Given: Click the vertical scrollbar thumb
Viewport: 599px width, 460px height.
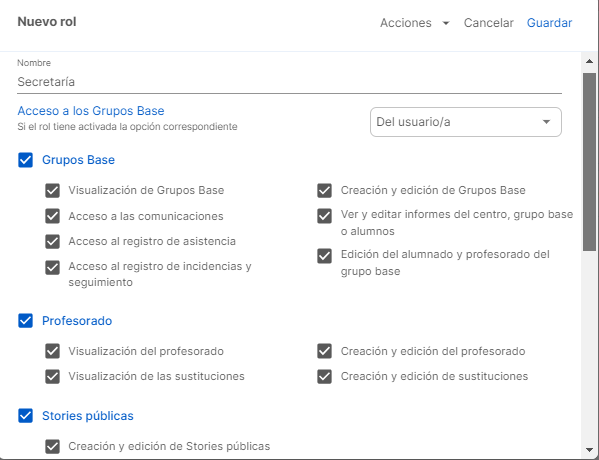Looking at the screenshot, I should [589, 162].
